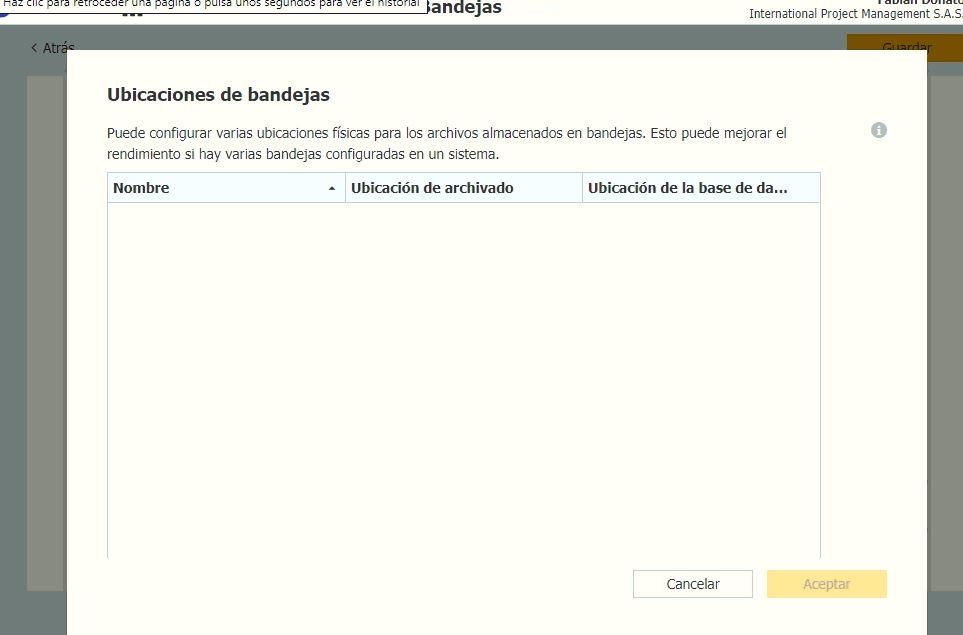The height and width of the screenshot is (635, 963).
Task: Click the dimmed Guardar button
Action: [x=905, y=47]
